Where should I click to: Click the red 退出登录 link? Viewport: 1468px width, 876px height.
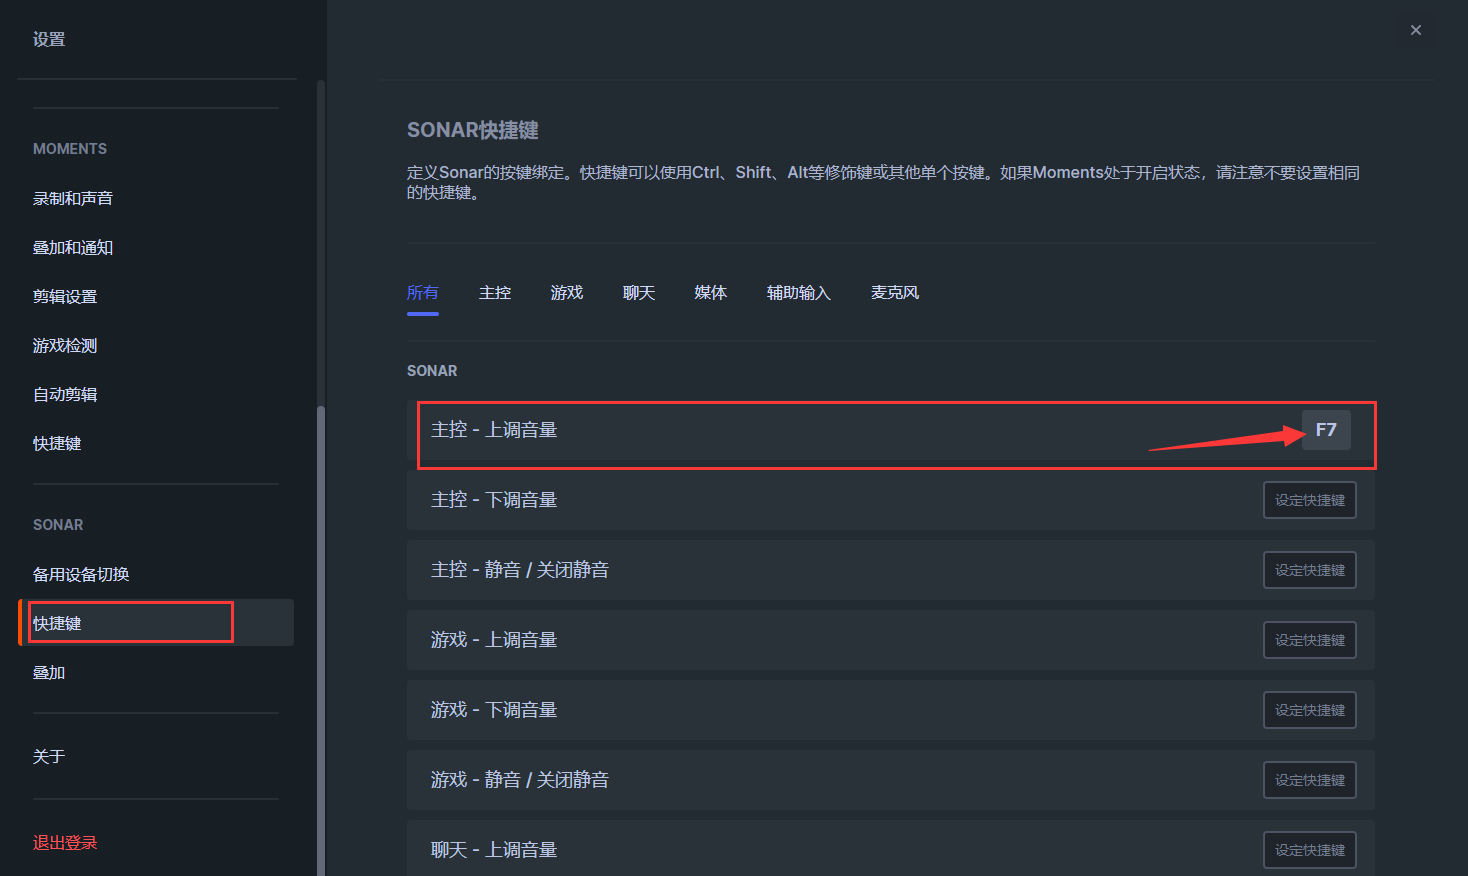point(65,842)
